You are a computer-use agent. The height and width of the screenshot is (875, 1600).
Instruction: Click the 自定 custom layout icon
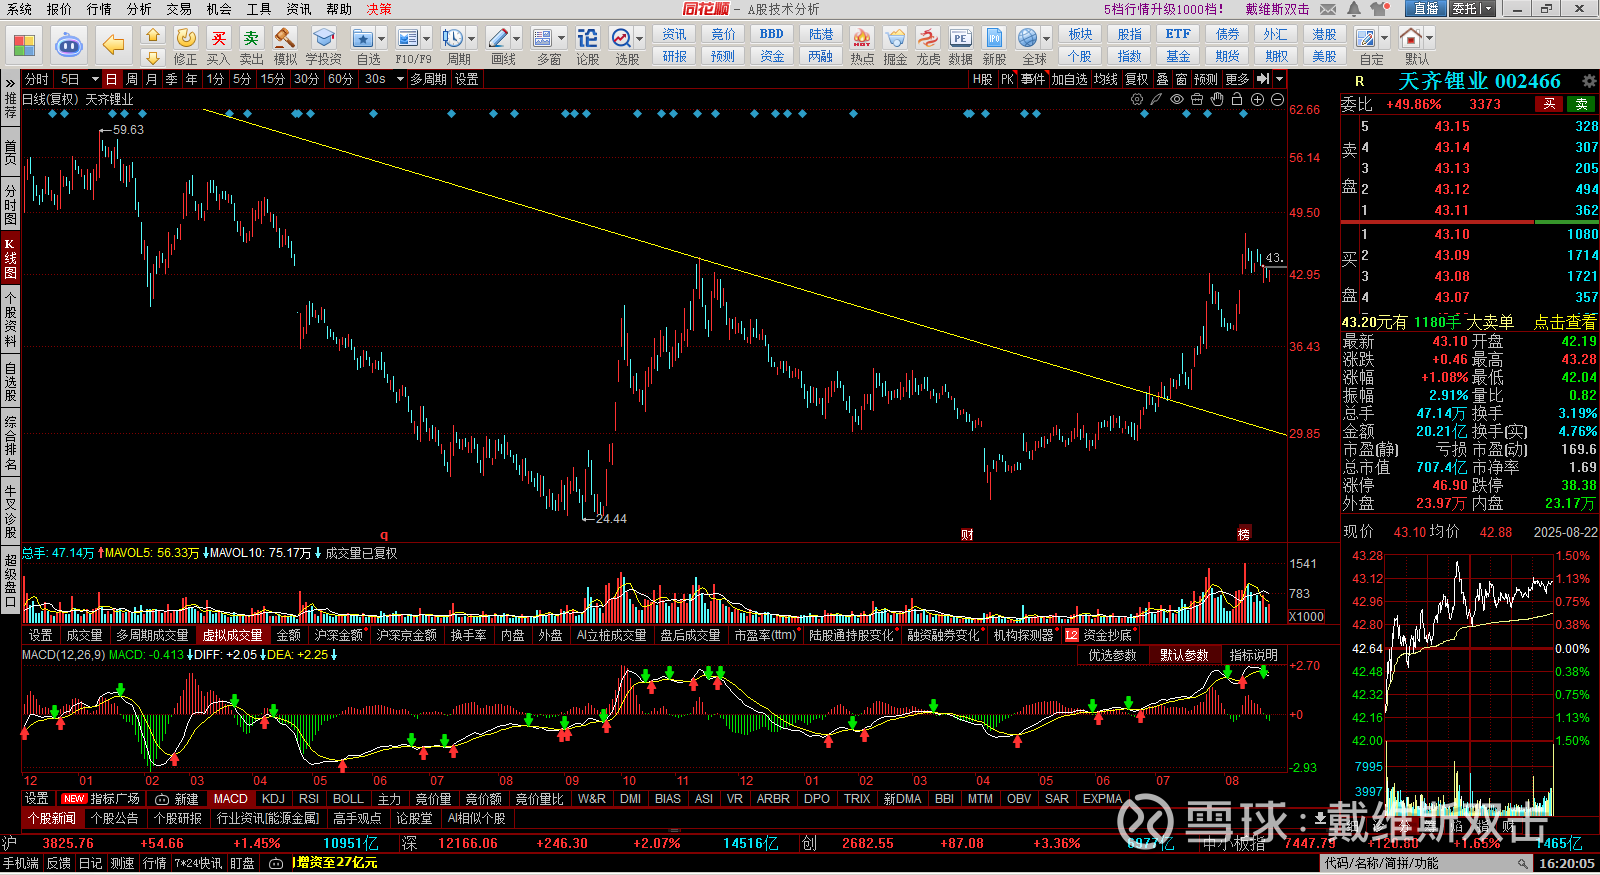coord(1366,38)
